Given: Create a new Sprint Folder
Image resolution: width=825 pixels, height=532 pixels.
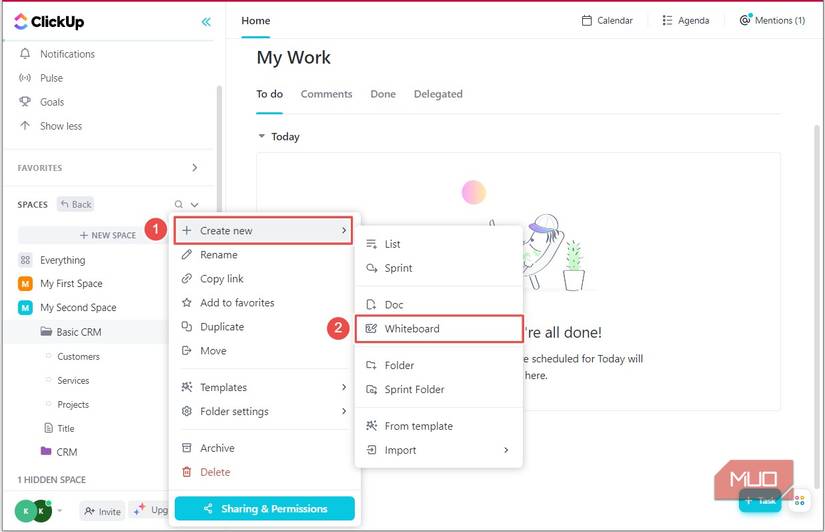Looking at the screenshot, I should (x=414, y=389).
